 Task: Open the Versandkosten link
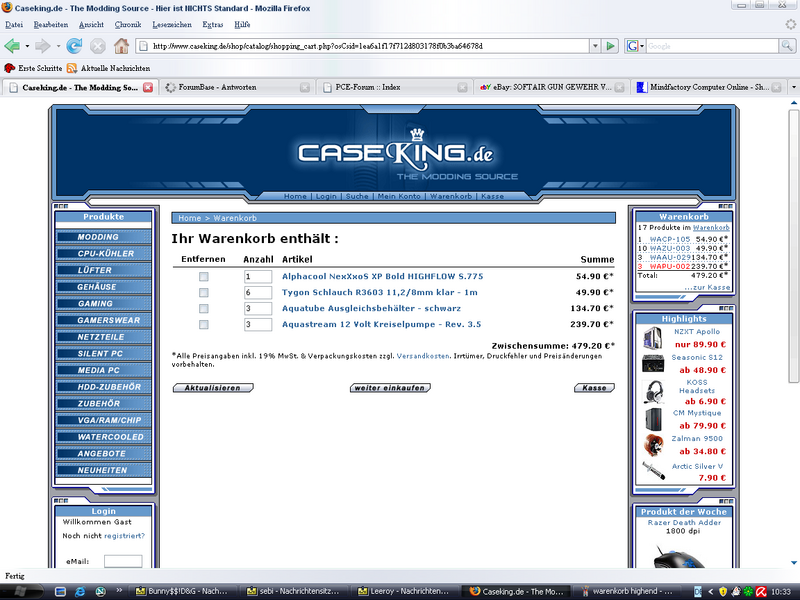[x=423, y=356]
